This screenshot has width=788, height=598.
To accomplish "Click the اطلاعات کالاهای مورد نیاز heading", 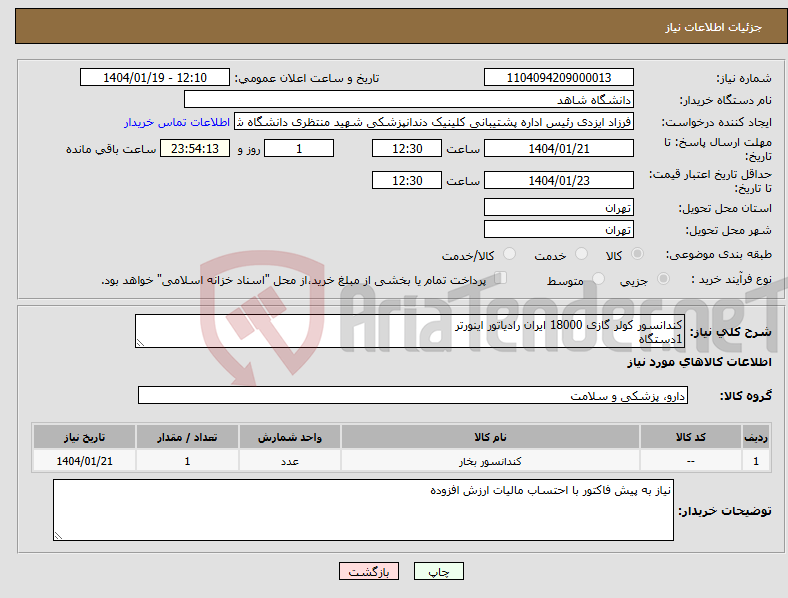I will 699,362.
